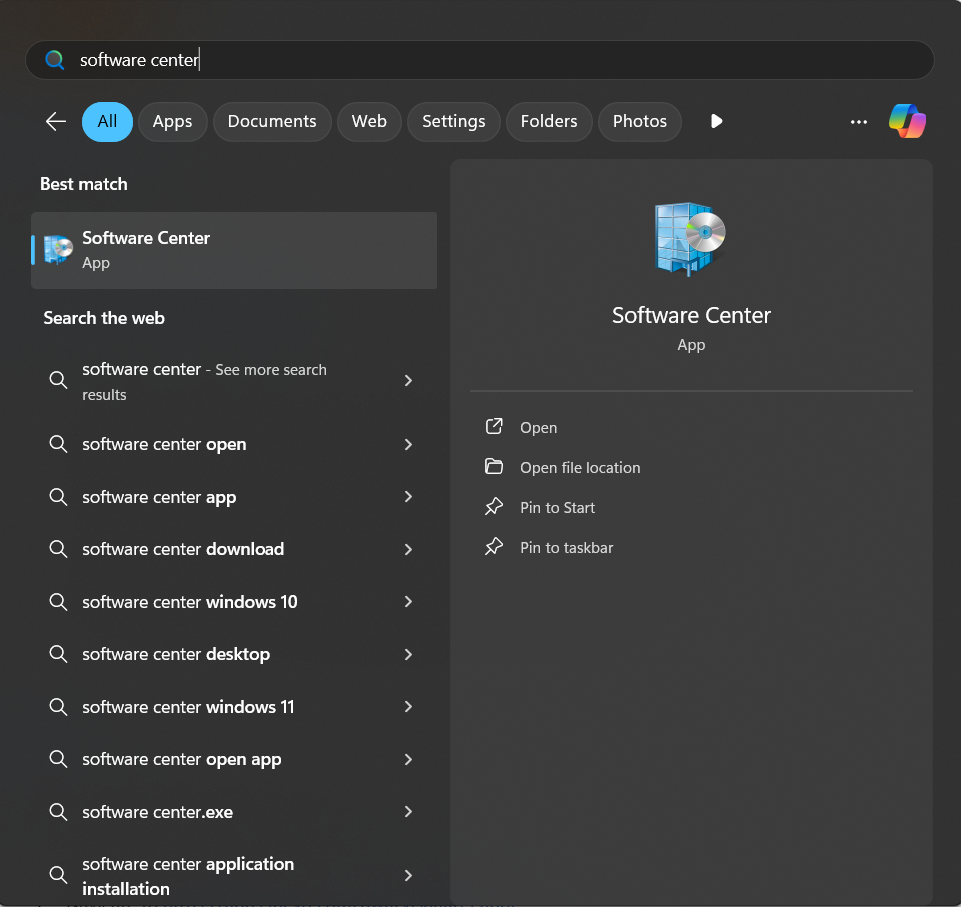Open the Software Center best match result

(x=234, y=250)
